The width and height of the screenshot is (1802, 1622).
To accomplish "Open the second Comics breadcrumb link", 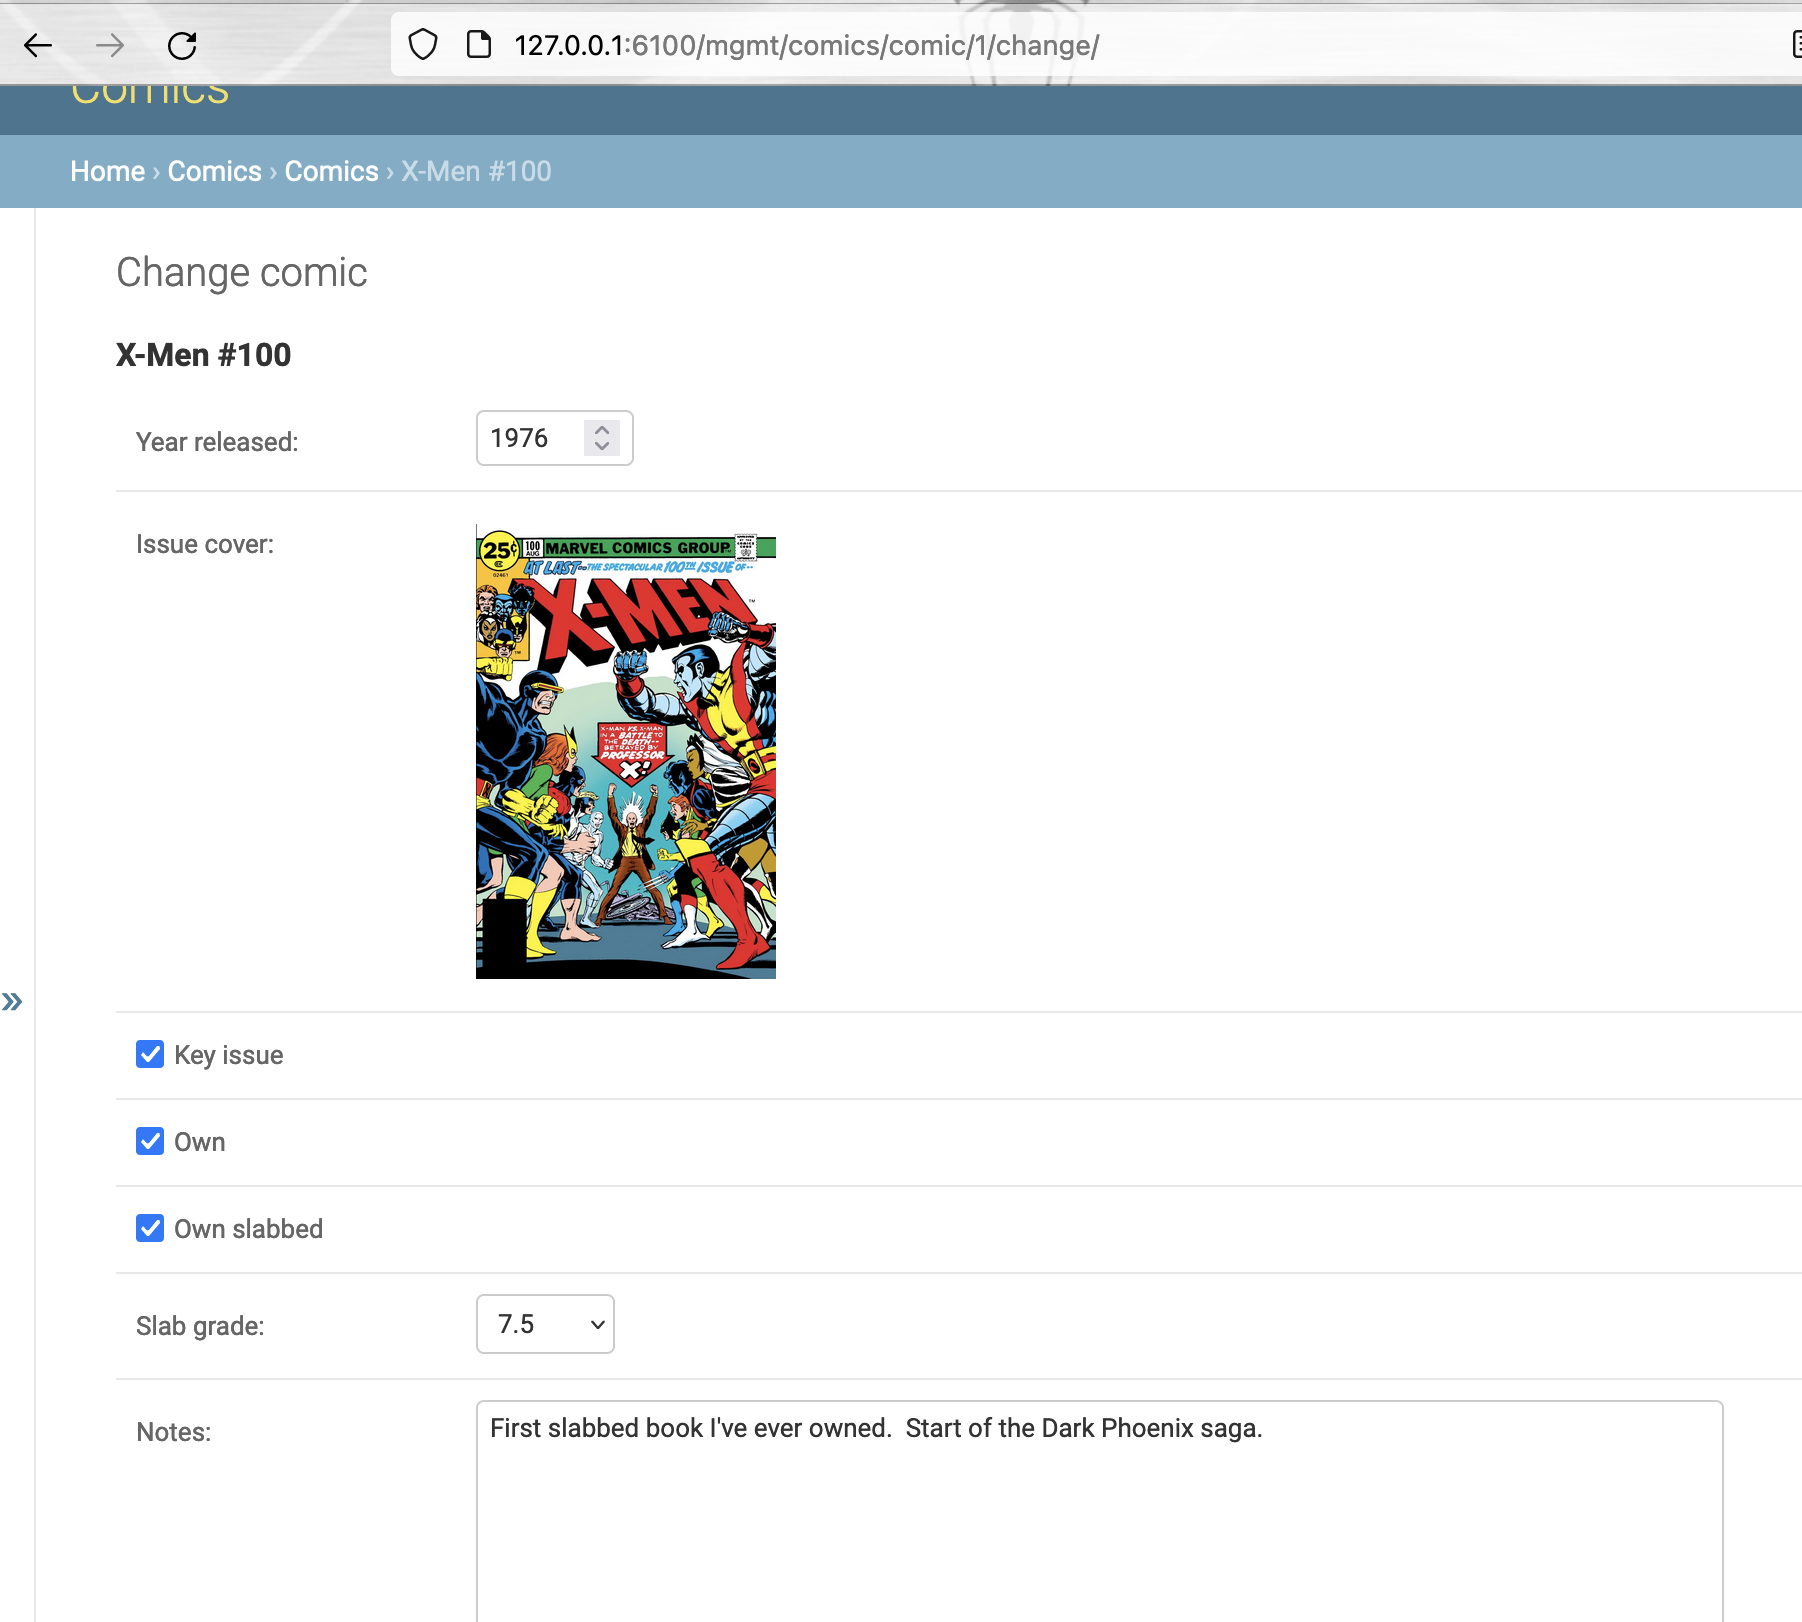I will (x=331, y=172).
